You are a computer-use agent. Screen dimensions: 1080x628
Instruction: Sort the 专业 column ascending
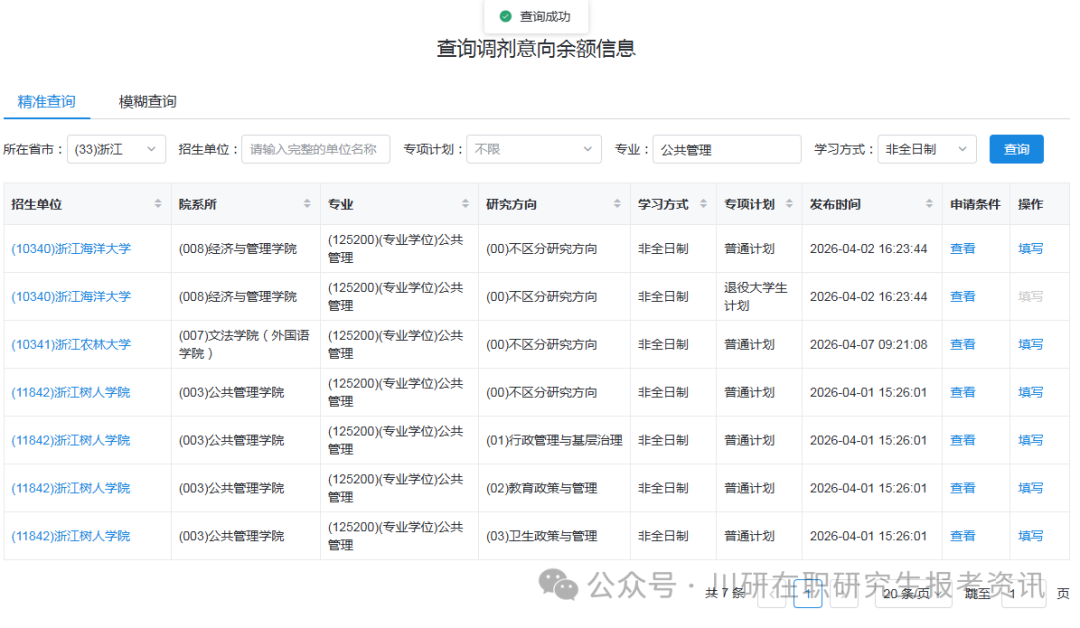[x=467, y=203]
